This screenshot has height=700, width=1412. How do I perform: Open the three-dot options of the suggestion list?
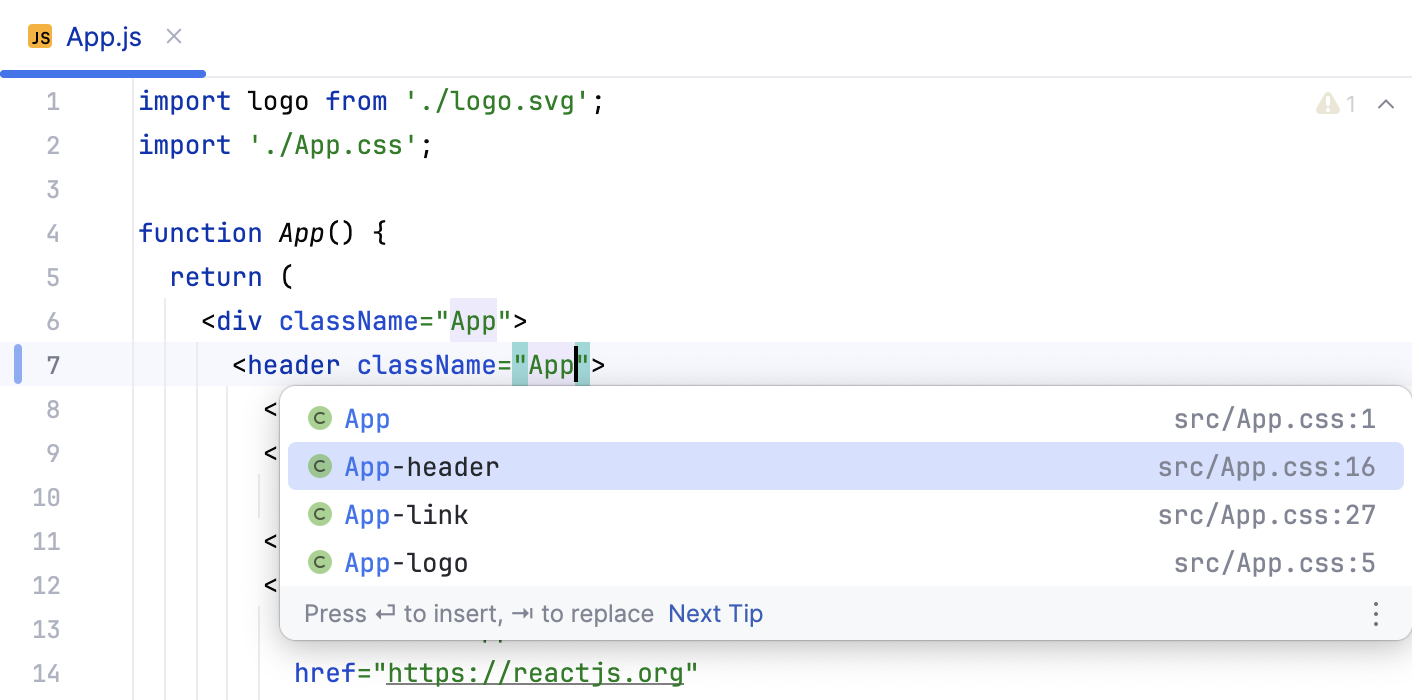(1376, 613)
